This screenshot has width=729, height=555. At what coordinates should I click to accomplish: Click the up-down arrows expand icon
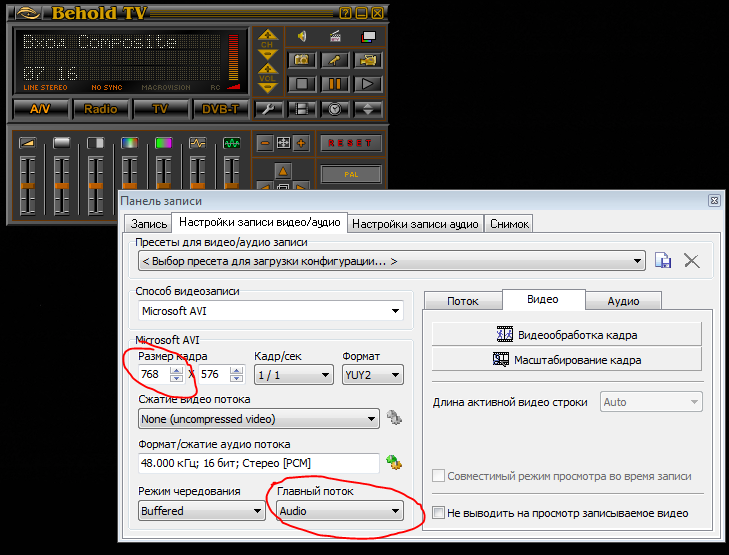coord(368,109)
